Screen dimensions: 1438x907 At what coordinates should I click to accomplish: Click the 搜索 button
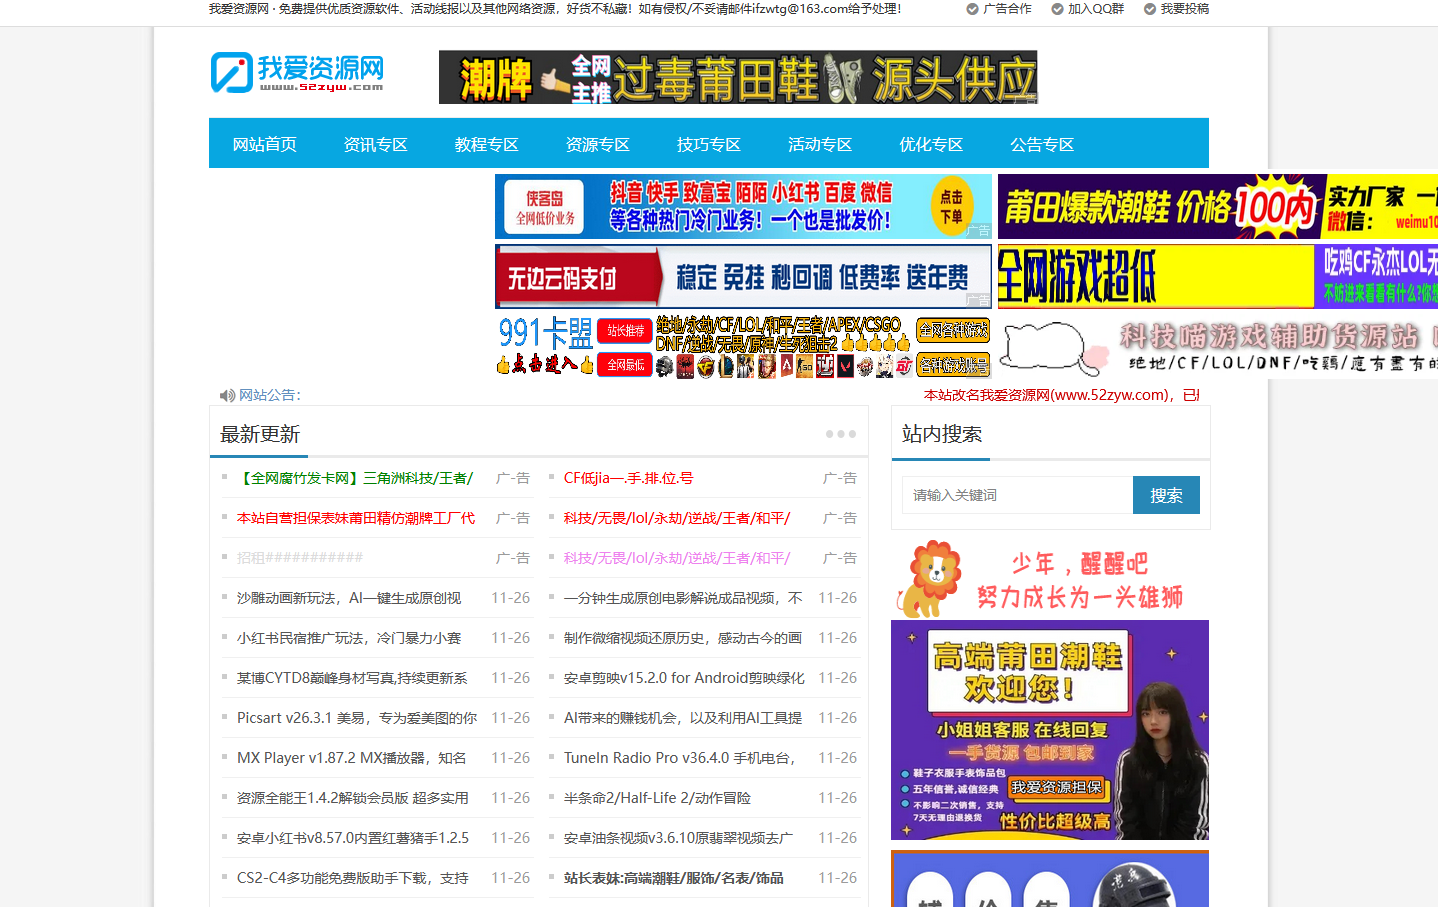tap(1166, 495)
